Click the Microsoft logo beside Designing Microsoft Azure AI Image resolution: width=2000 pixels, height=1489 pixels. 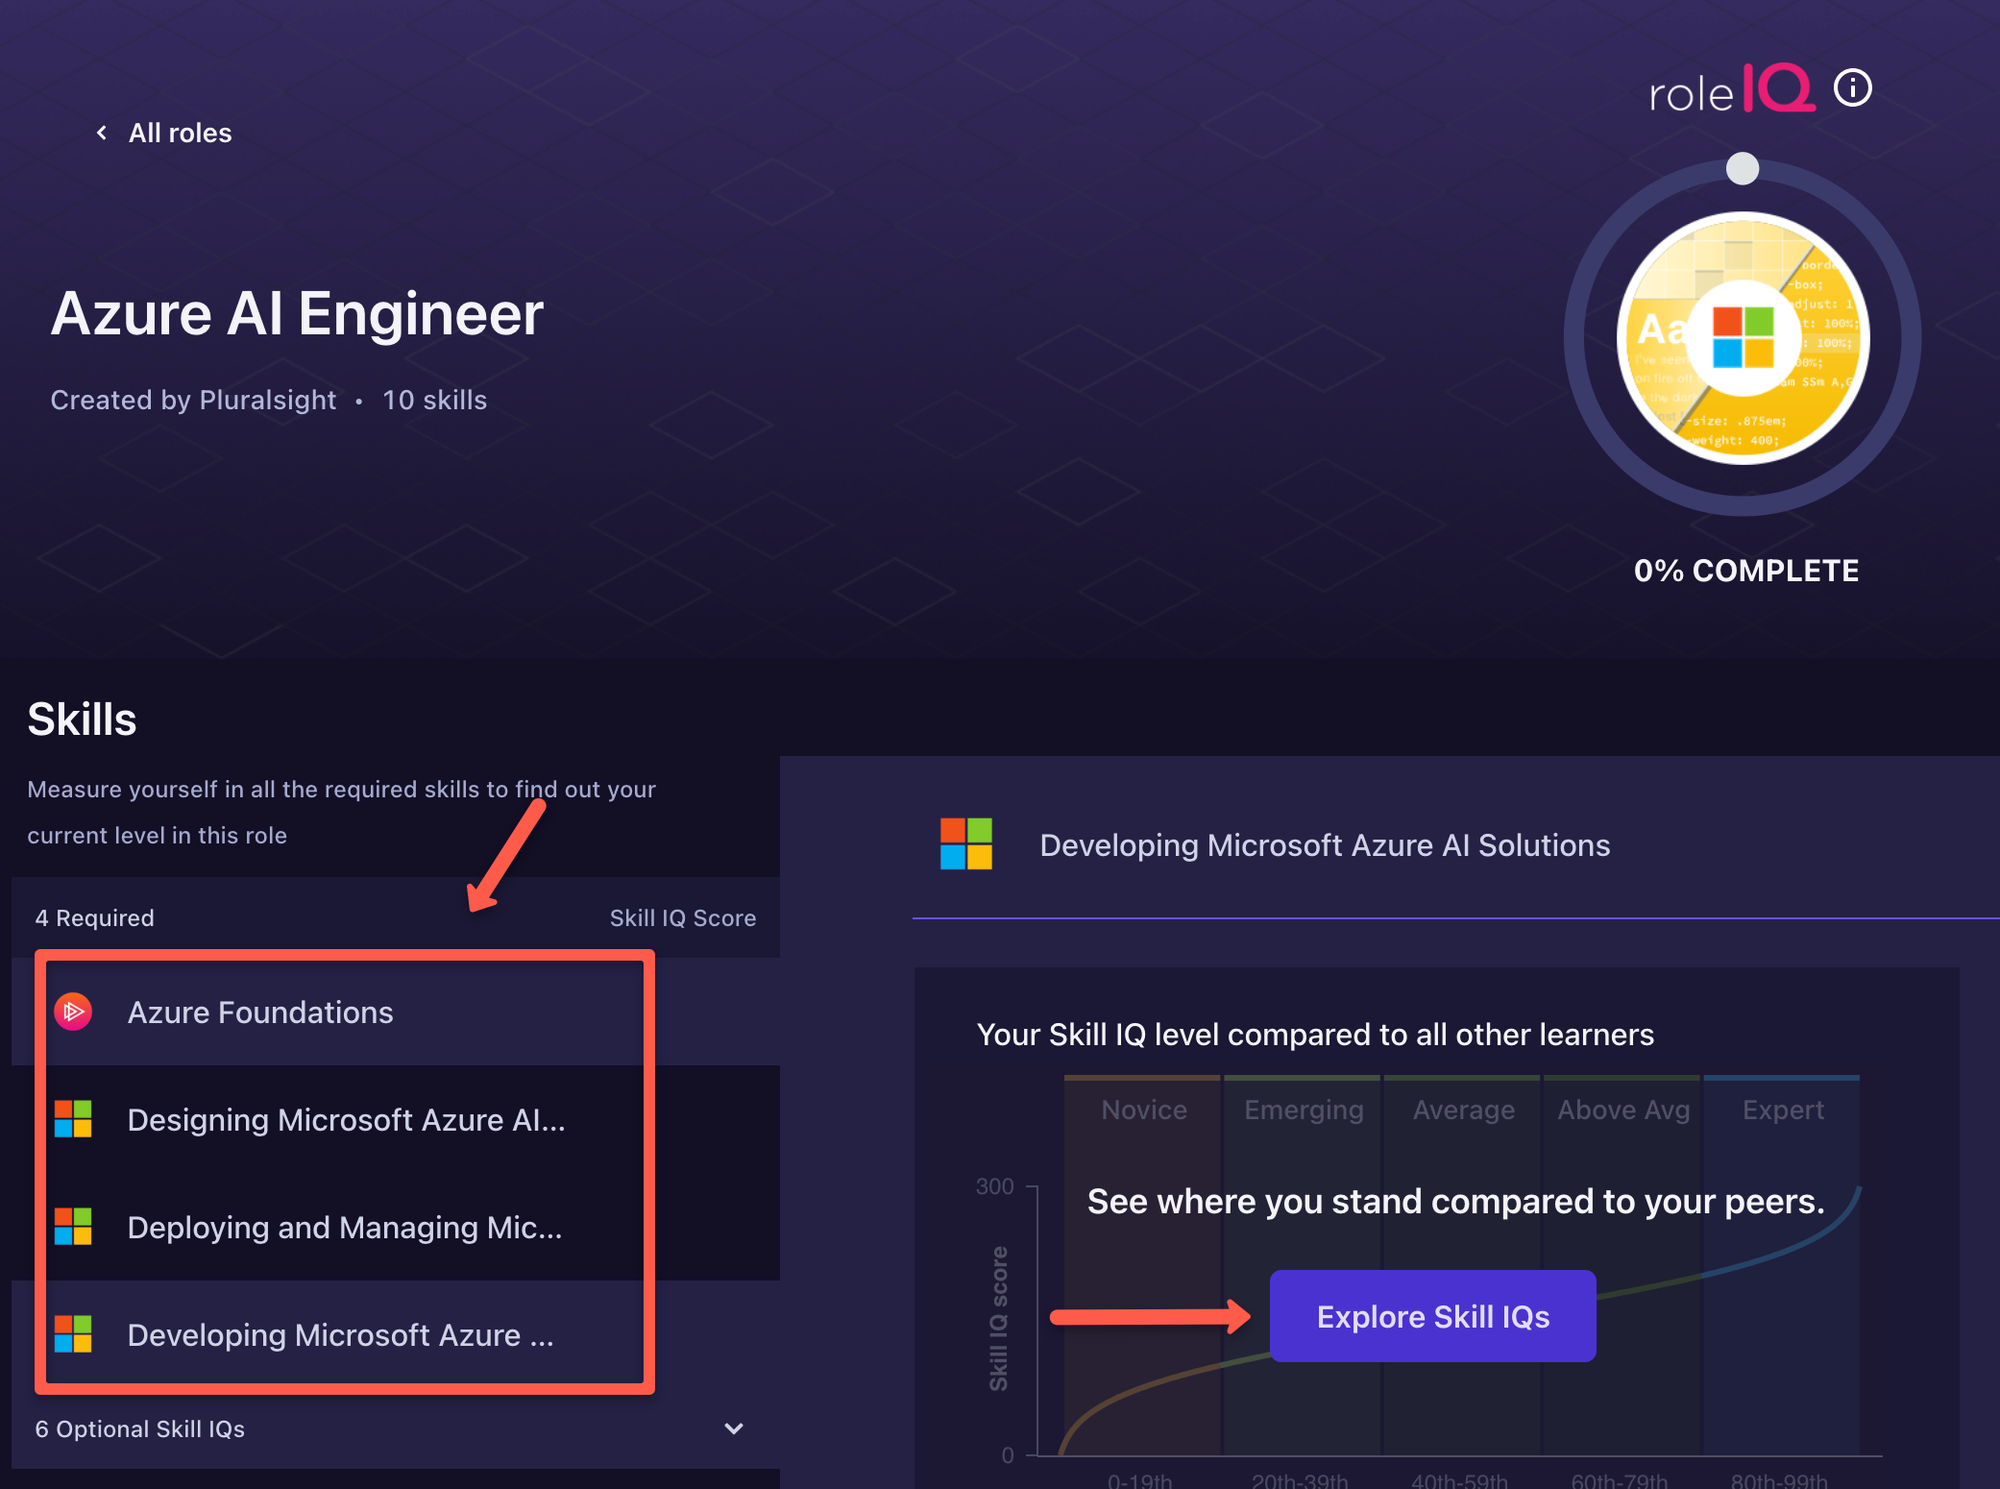72,1120
